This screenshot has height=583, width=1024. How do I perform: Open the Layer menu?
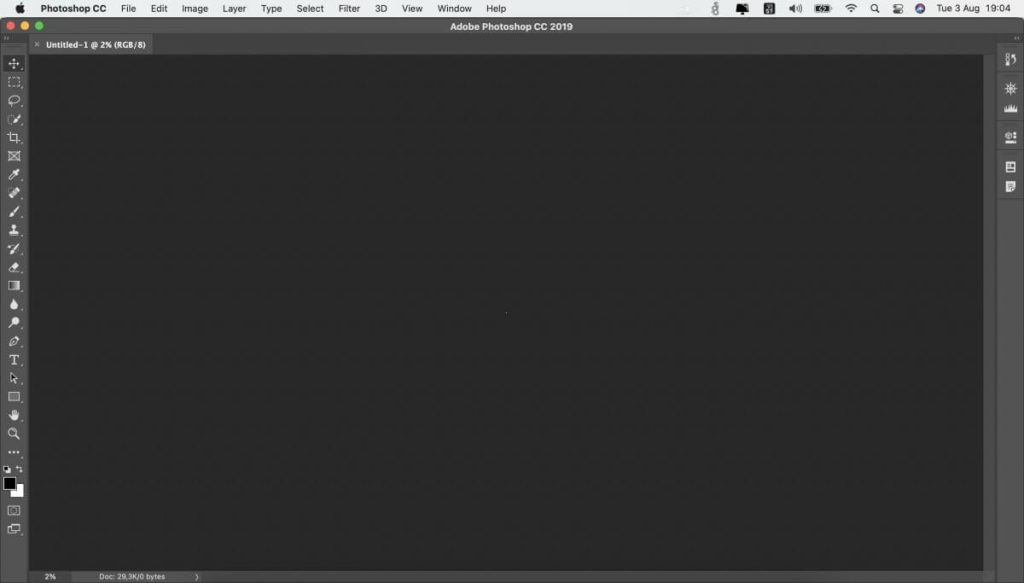point(234,8)
